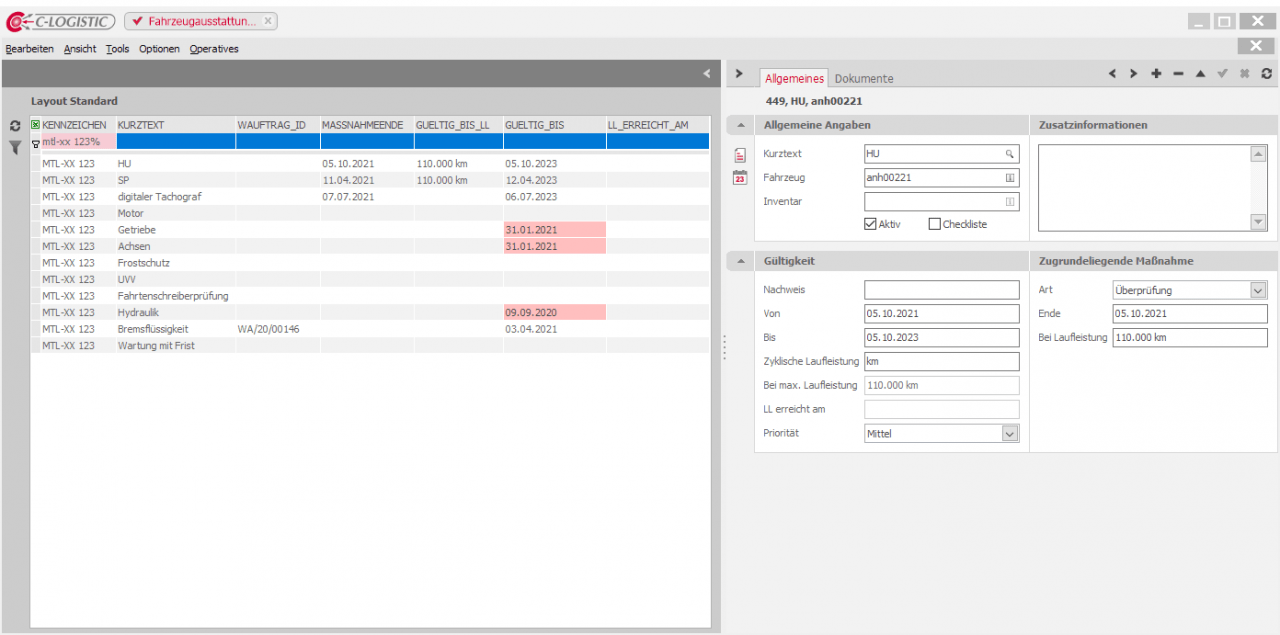This screenshot has height=635, width=1280.
Task: Reload the list with left refresh icon
Action: 15,126
